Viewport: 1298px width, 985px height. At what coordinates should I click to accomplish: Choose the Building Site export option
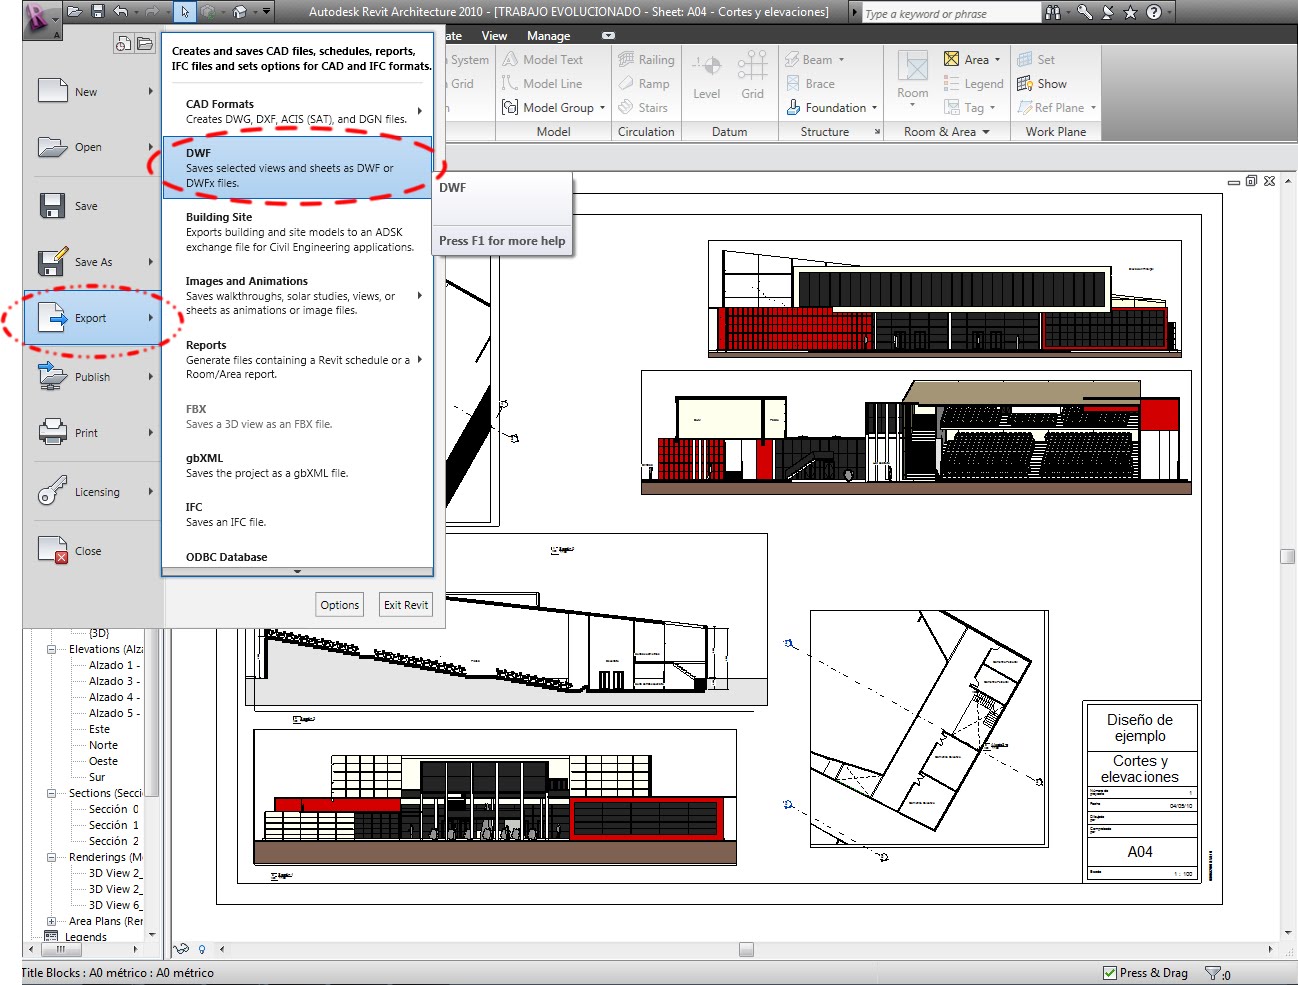click(x=297, y=232)
